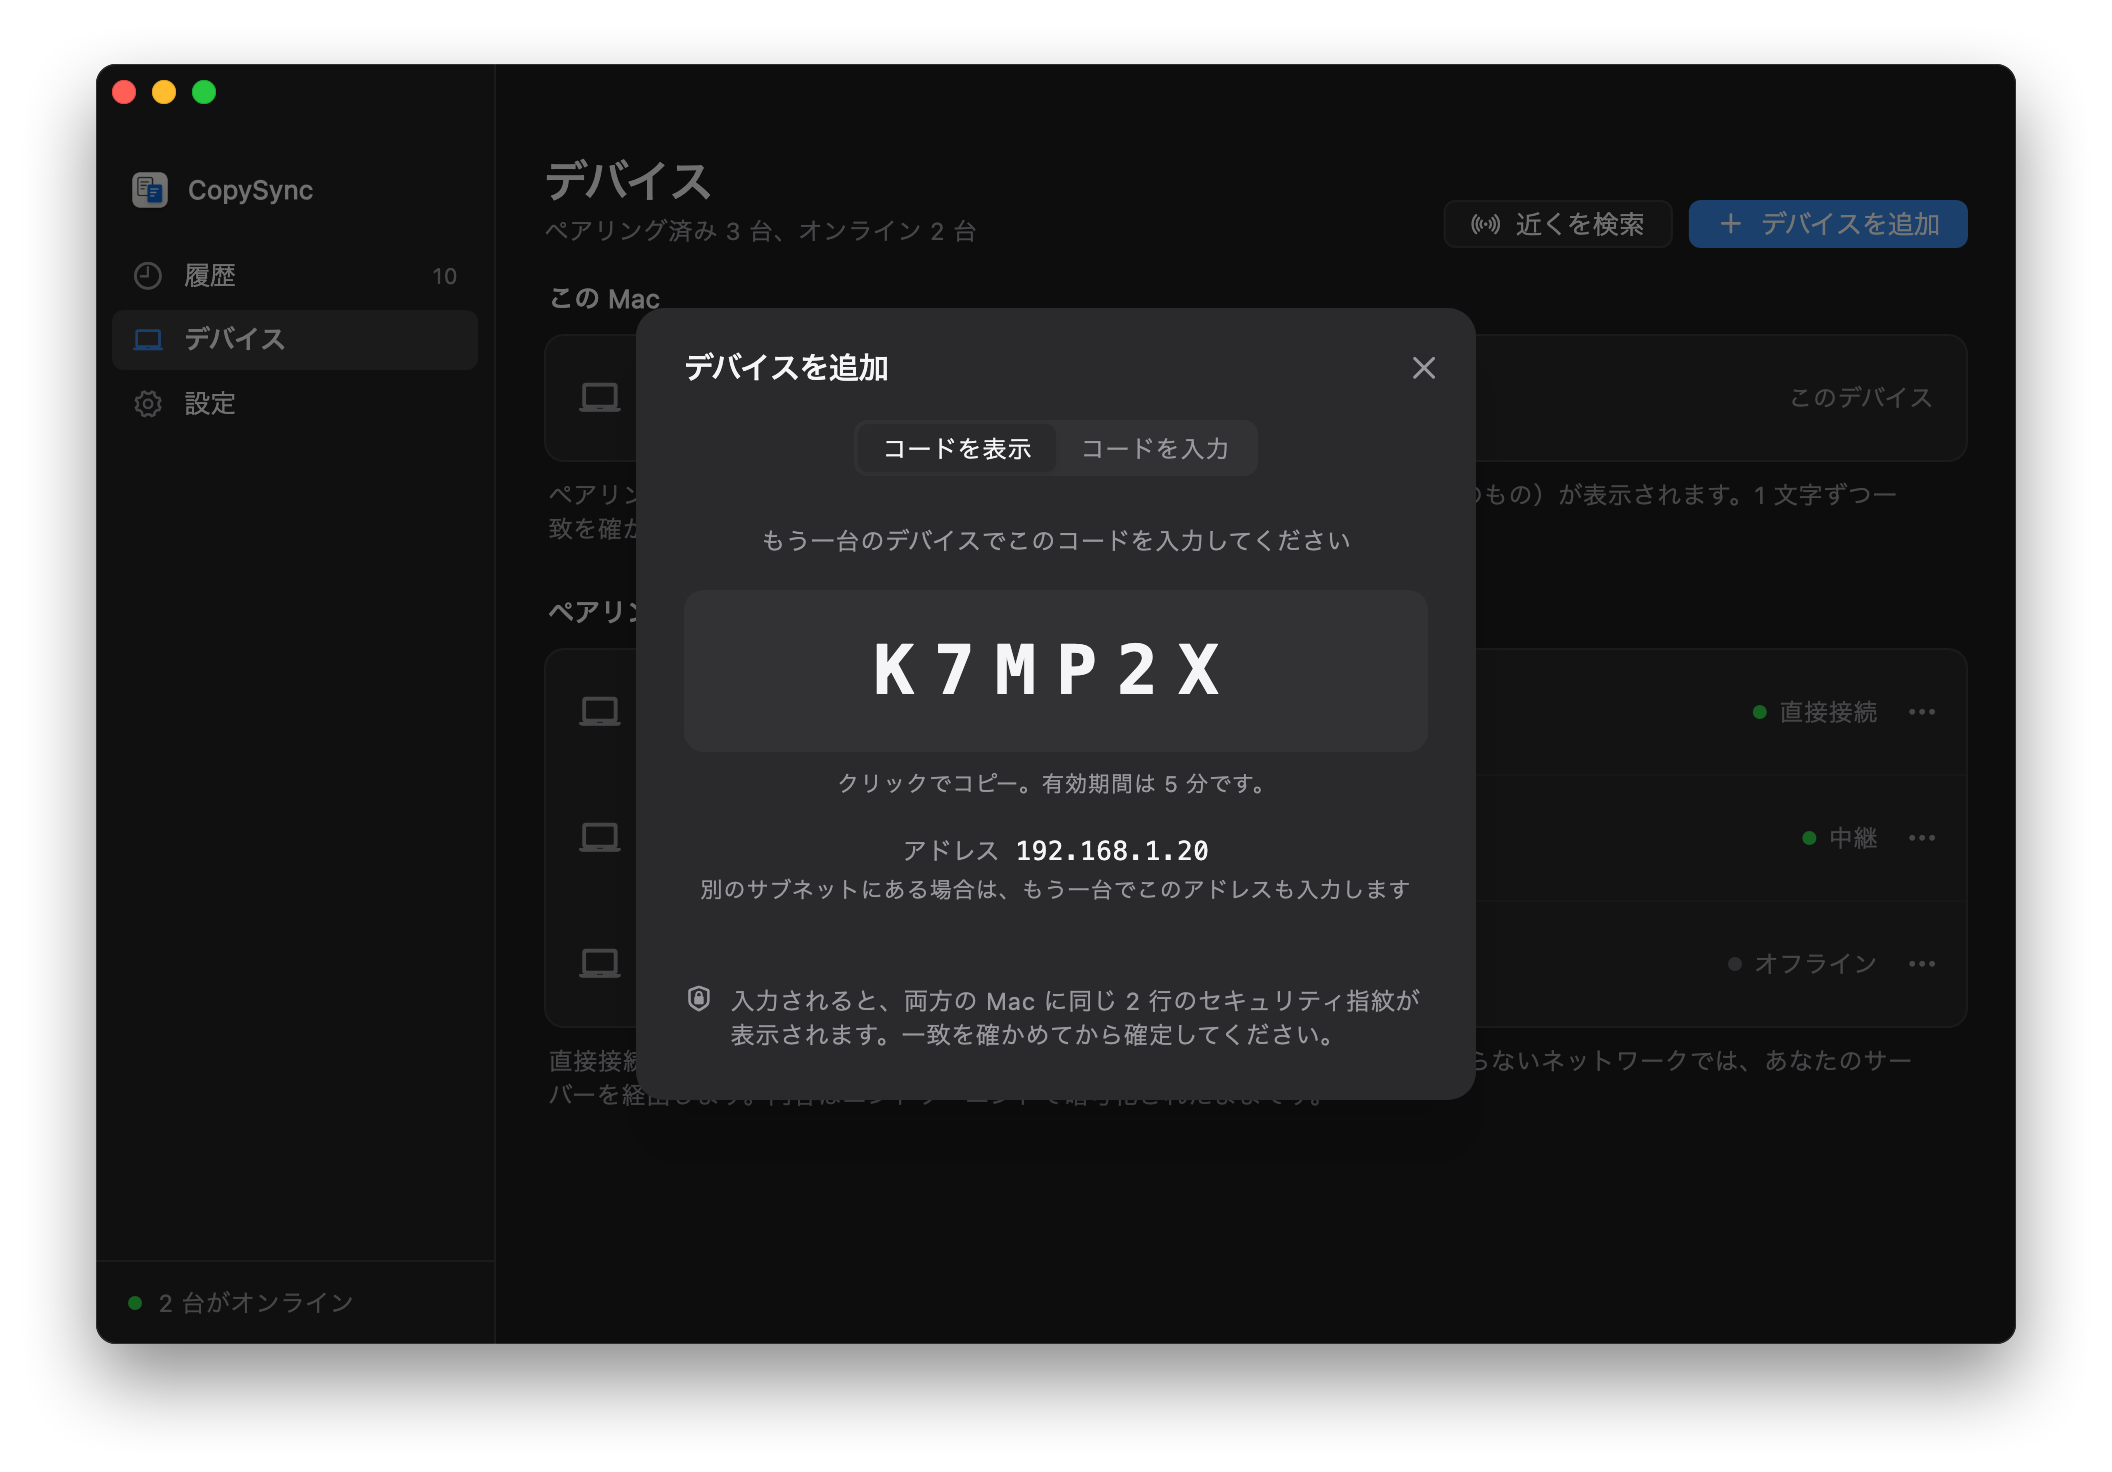Image resolution: width=2112 pixels, height=1472 pixels.
Task: Switch to the コードを表示 tab
Action: click(956, 448)
